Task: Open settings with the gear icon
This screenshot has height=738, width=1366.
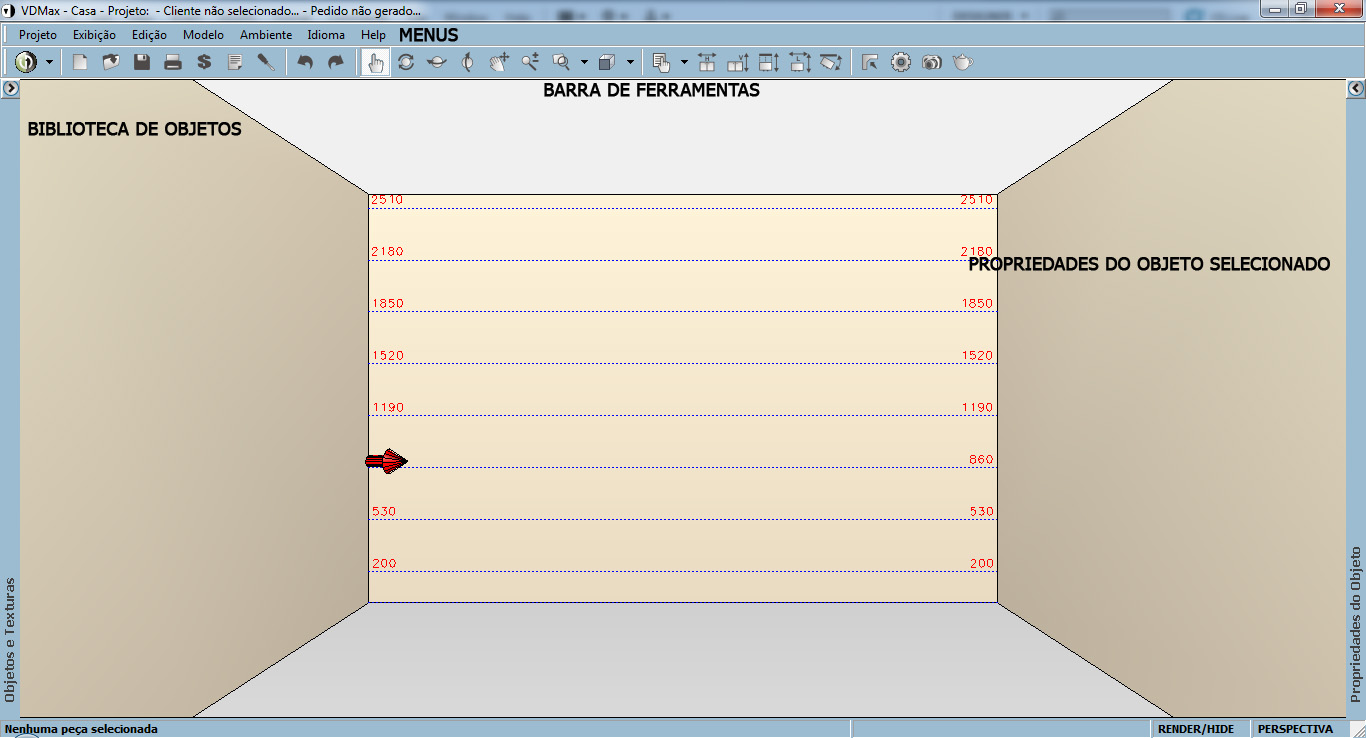Action: point(901,62)
